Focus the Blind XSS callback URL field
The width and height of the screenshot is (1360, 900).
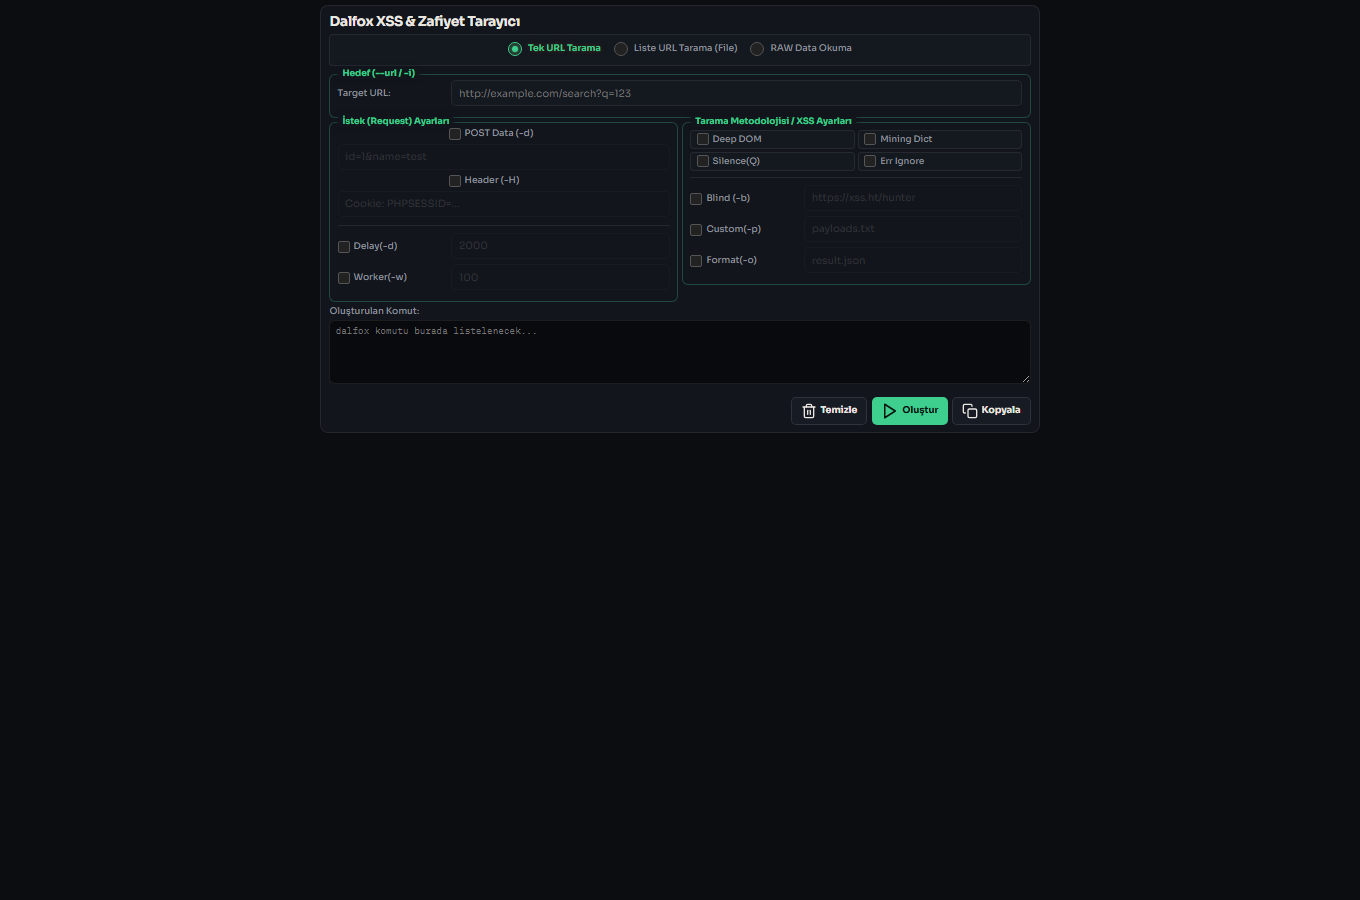913,198
